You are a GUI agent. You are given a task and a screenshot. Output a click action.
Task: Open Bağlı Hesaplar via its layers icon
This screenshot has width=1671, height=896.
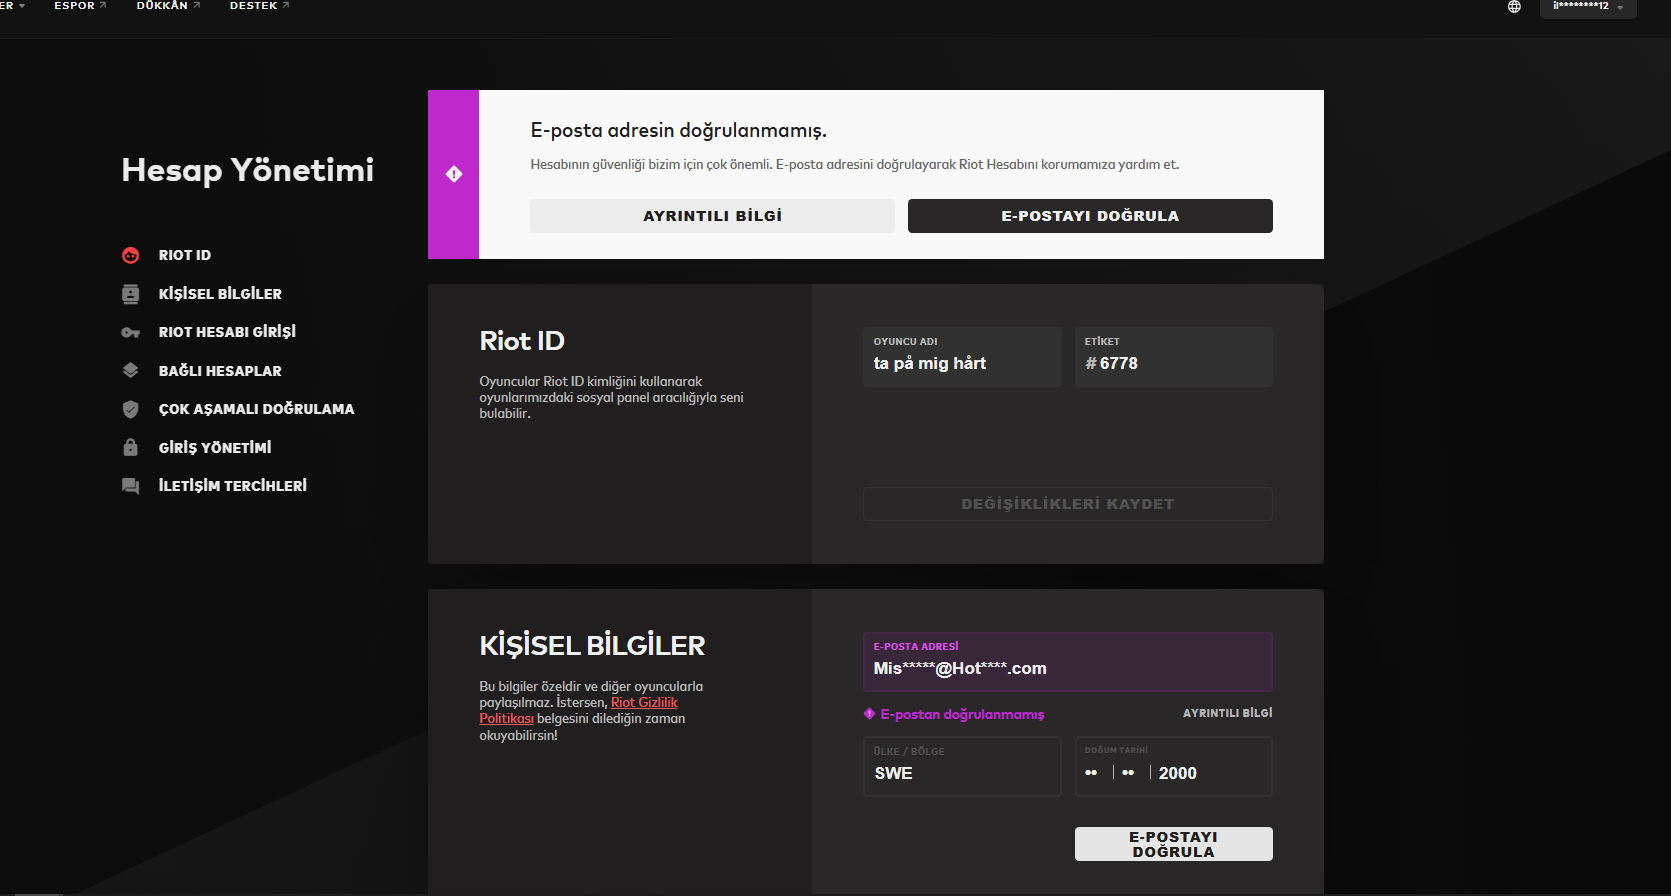click(130, 370)
